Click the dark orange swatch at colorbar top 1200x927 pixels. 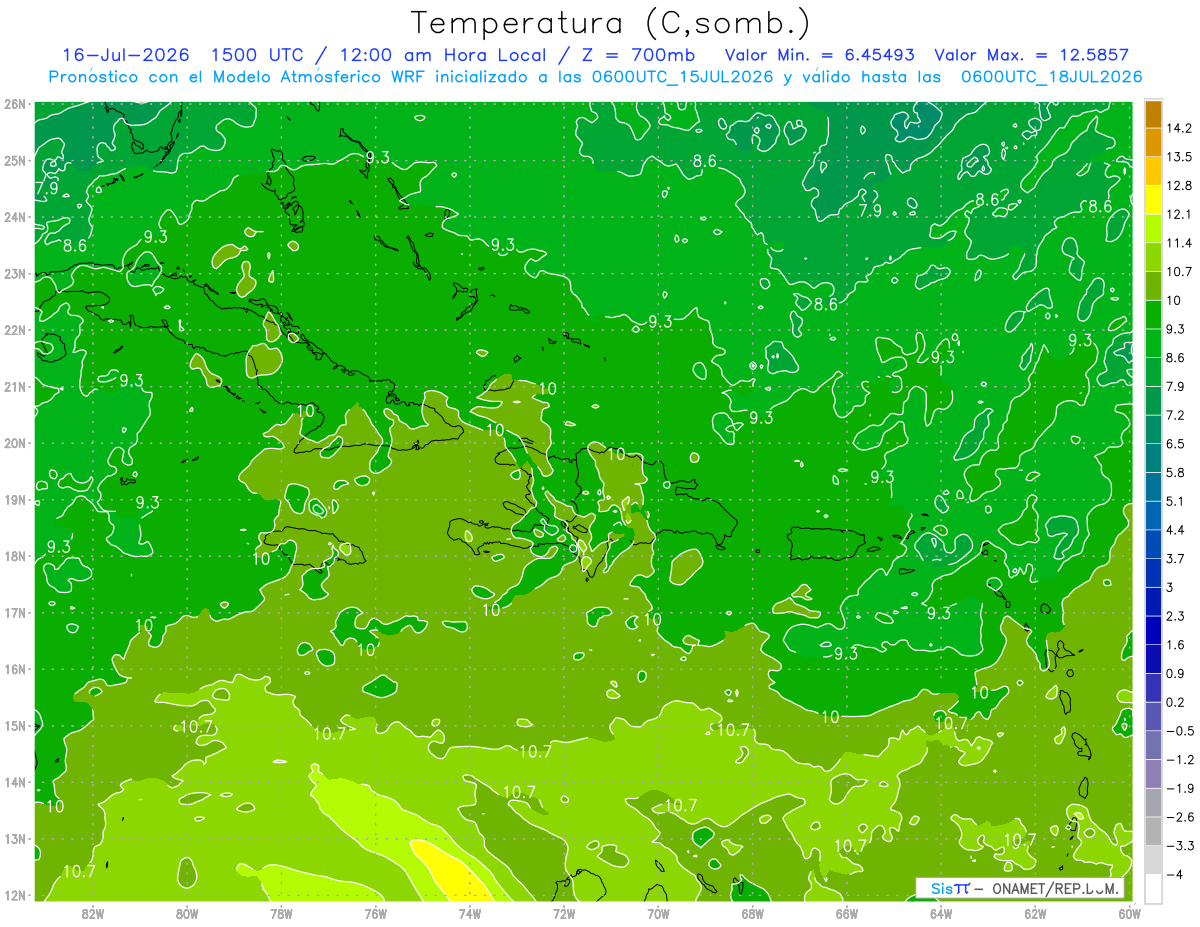[x=1152, y=115]
